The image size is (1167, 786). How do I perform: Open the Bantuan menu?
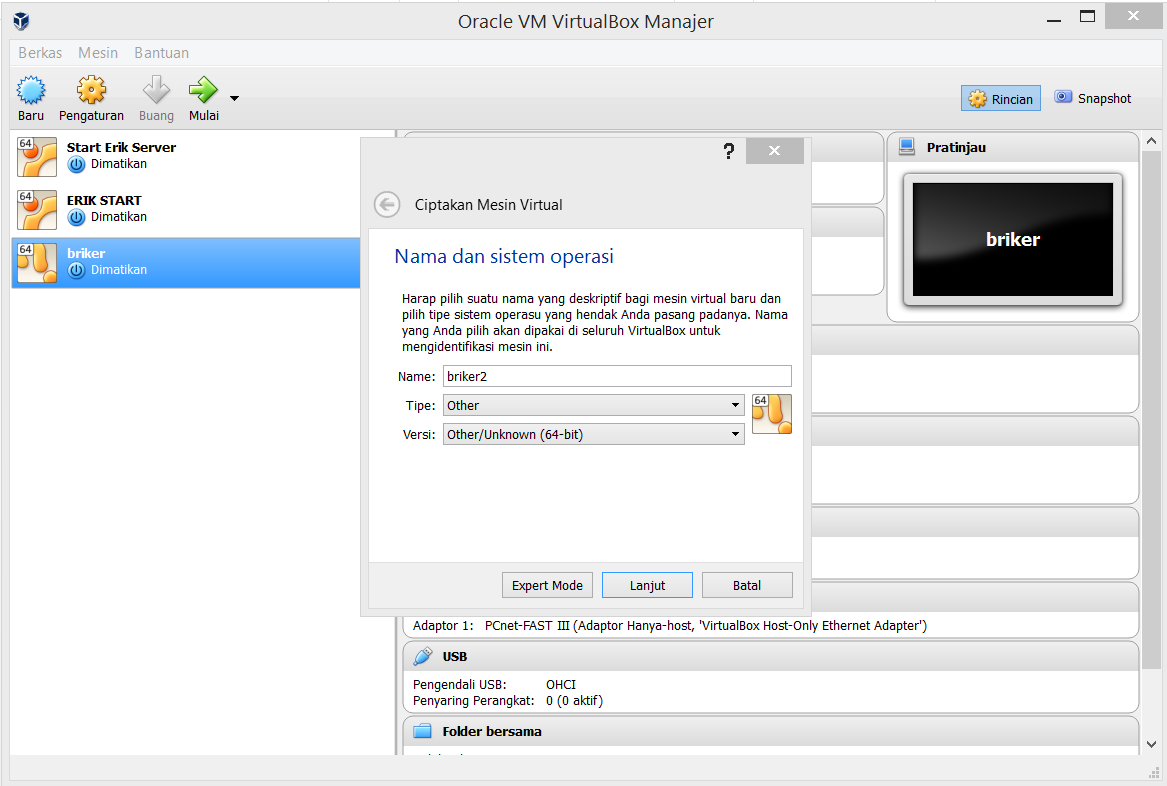[x=162, y=53]
